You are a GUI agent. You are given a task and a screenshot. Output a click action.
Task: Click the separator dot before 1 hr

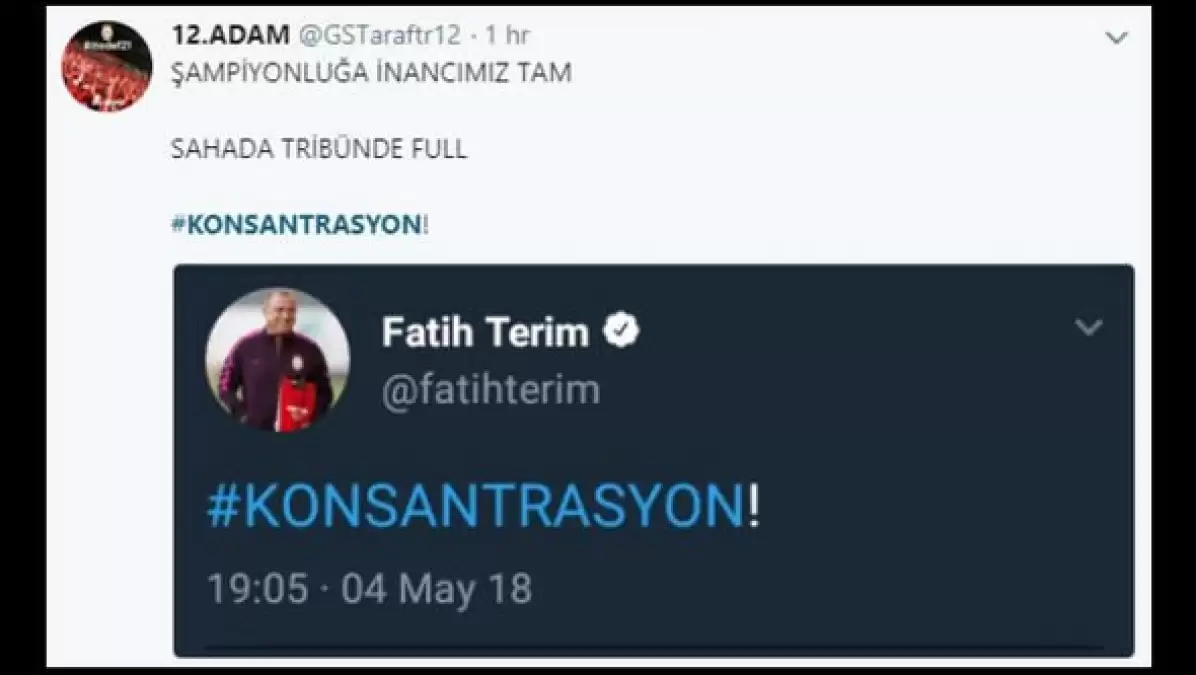pos(474,35)
